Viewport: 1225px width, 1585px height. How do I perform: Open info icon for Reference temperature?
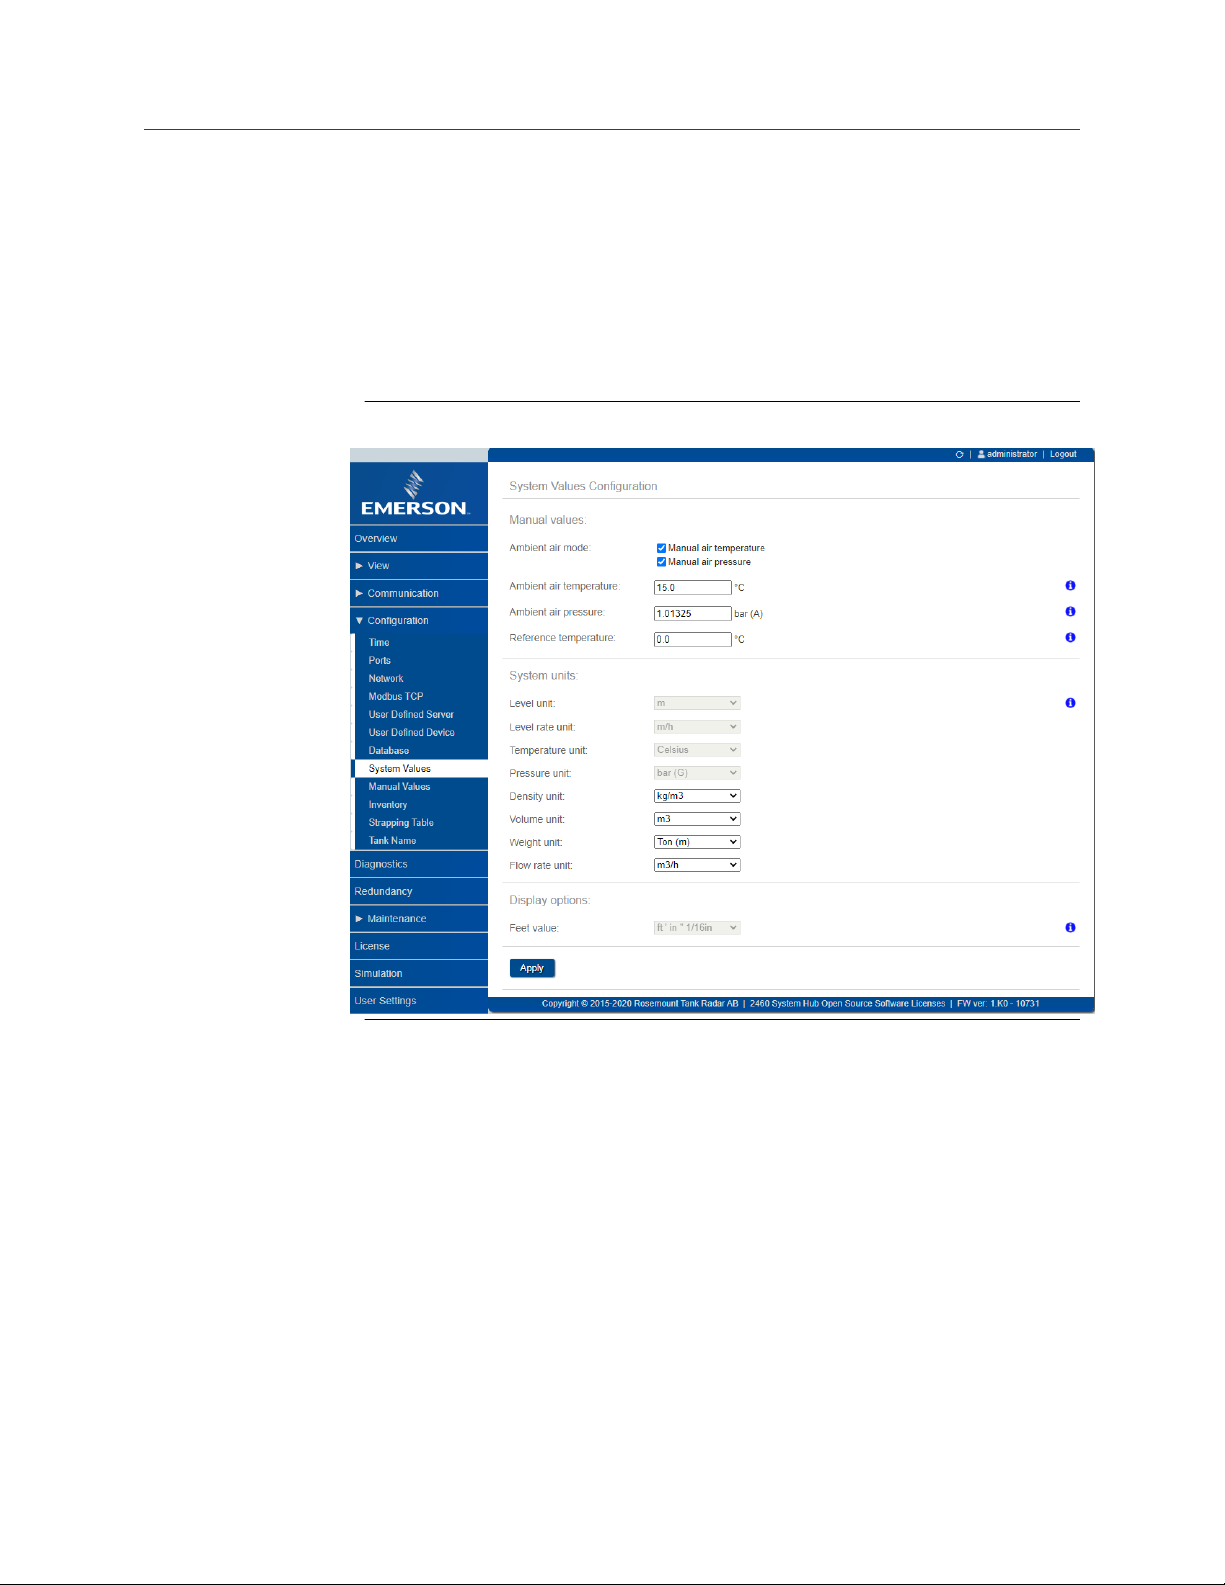tap(1070, 638)
